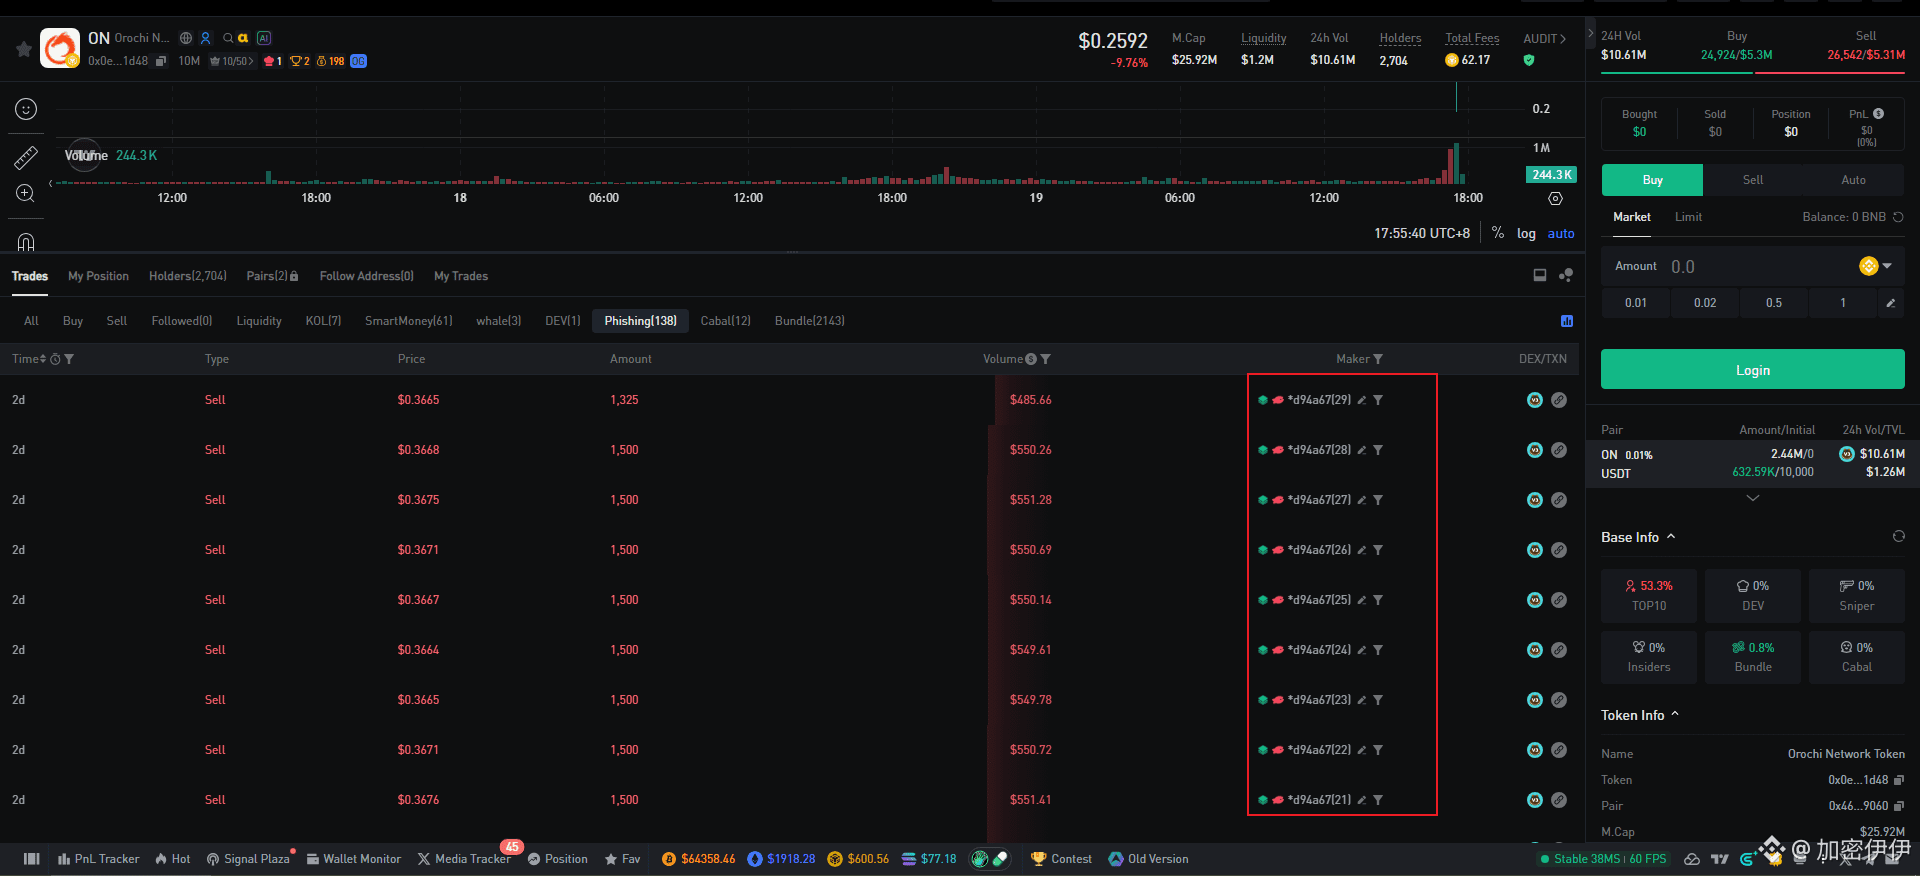Filter trades by maker d94a67[28]
Image resolution: width=1920 pixels, height=876 pixels.
point(1378,450)
